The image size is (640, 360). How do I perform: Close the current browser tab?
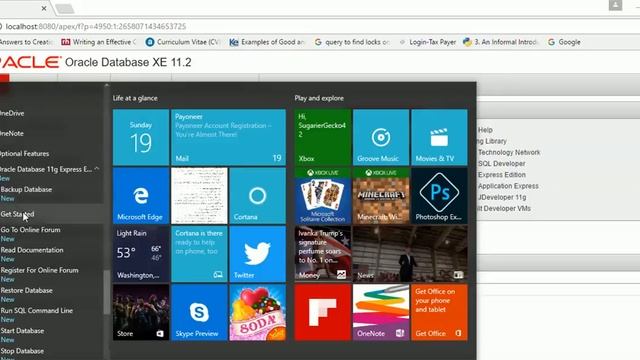click(x=44, y=8)
